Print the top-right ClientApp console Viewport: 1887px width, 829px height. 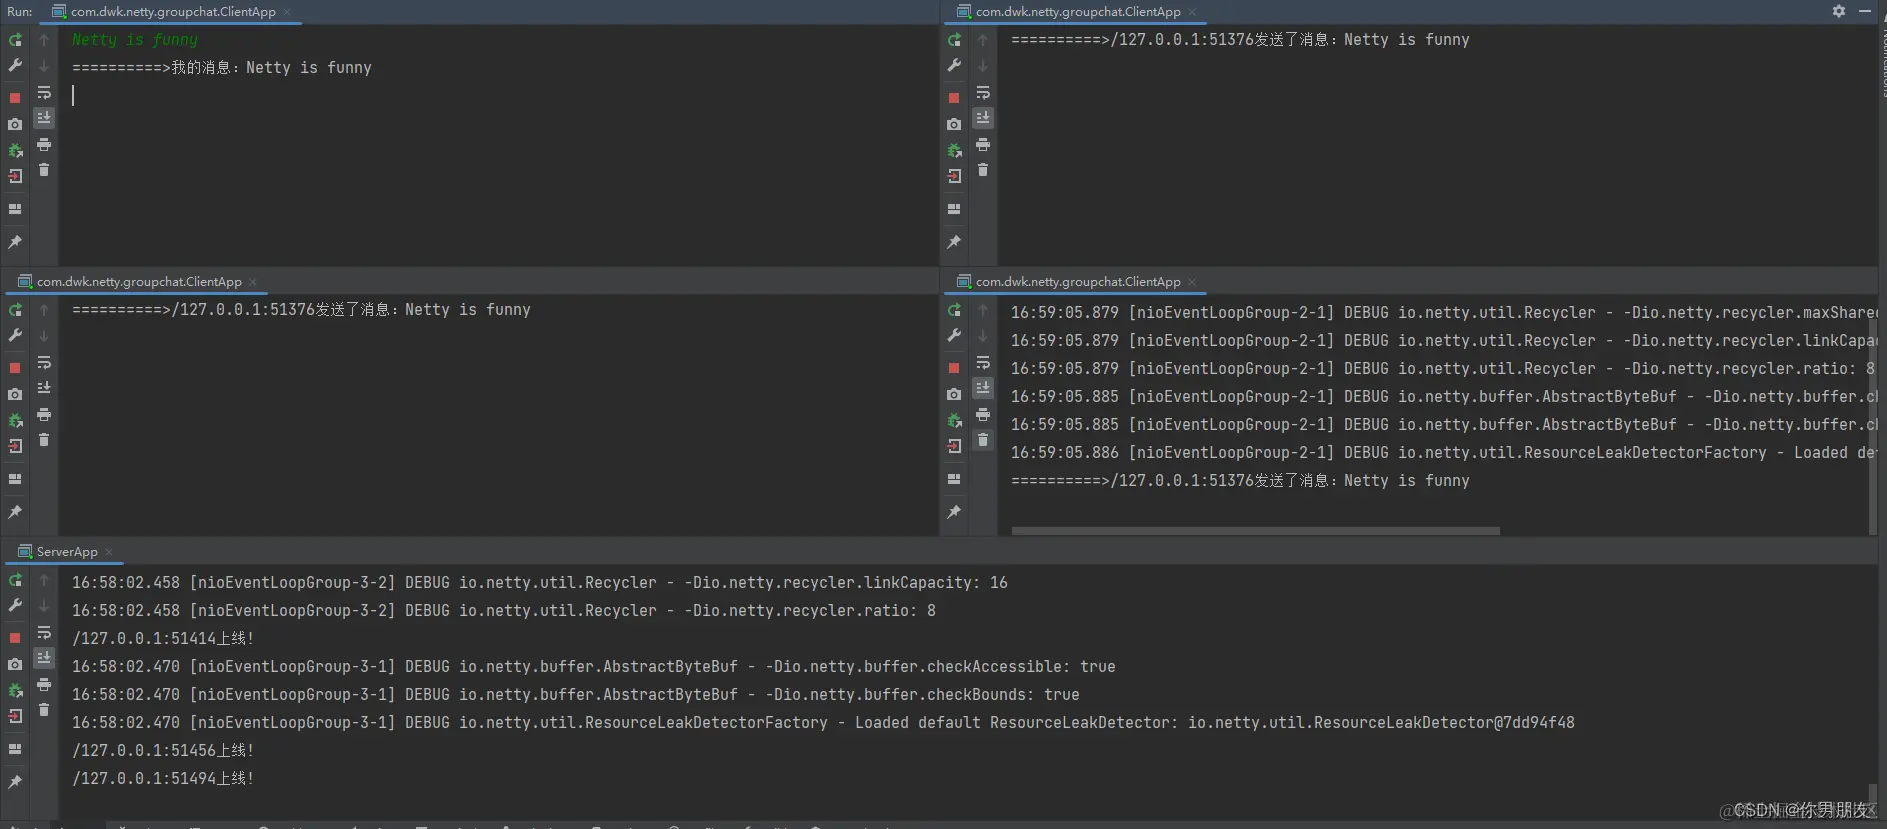pos(983,145)
